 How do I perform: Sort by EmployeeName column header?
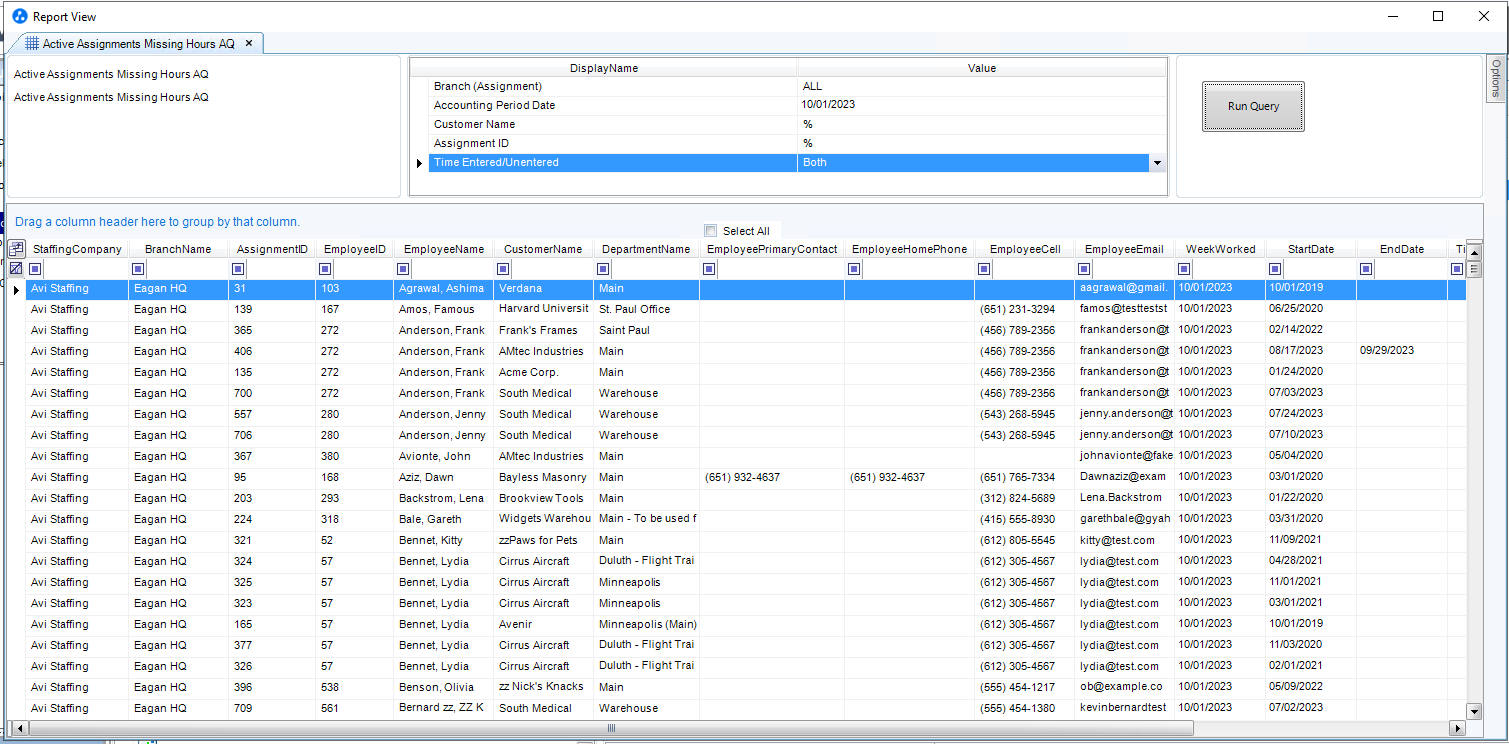(443, 249)
